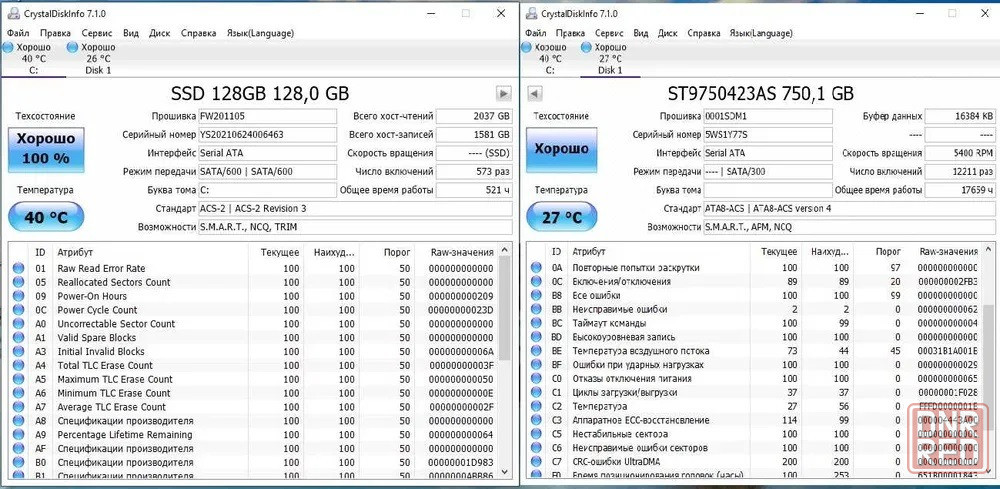The image size is (1000, 489).
Task: Click status icon of Initial Invalid Blocks
Action: 18,352
